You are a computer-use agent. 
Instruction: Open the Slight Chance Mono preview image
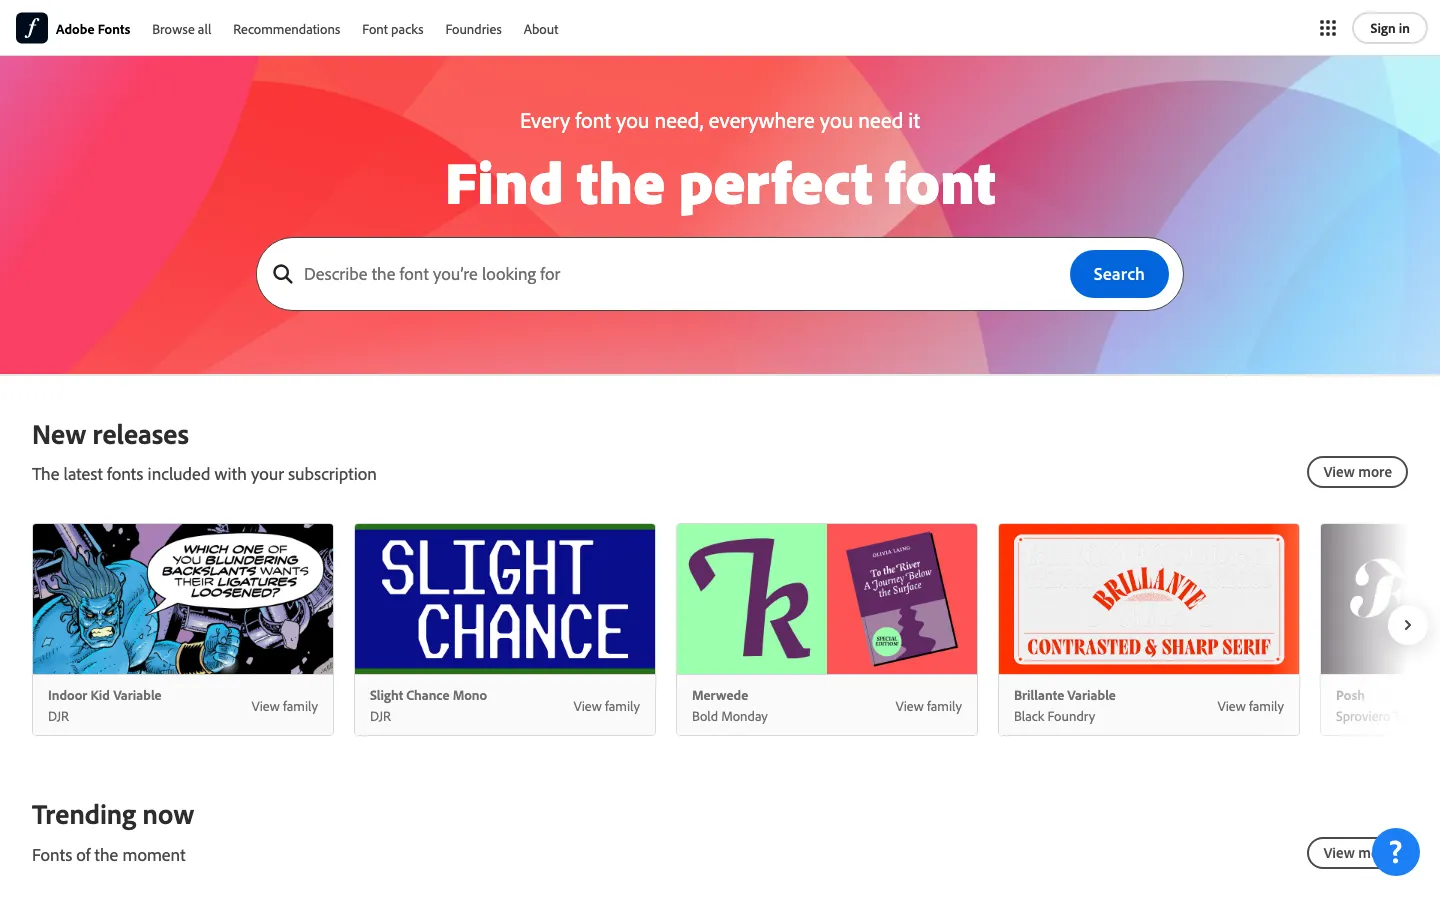click(x=505, y=599)
